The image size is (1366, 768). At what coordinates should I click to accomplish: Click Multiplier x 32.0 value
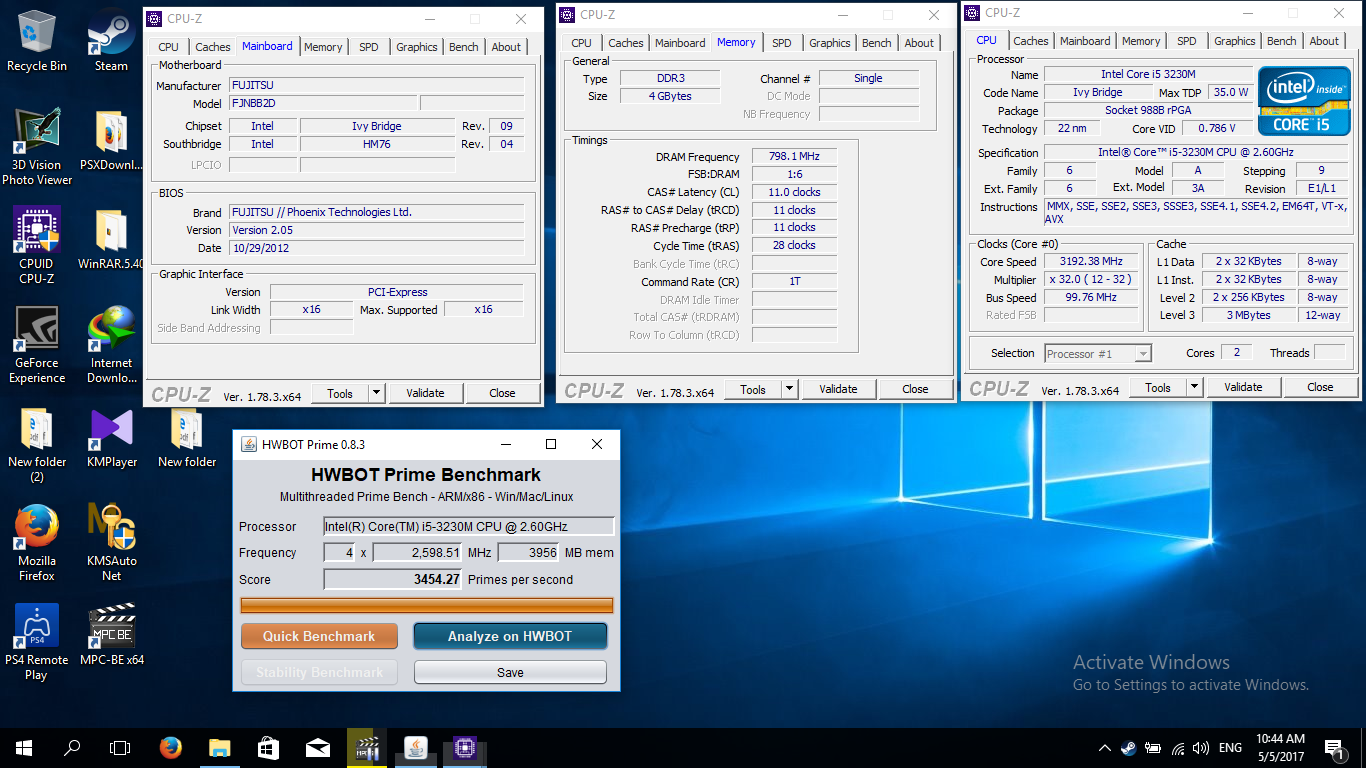coord(1092,280)
